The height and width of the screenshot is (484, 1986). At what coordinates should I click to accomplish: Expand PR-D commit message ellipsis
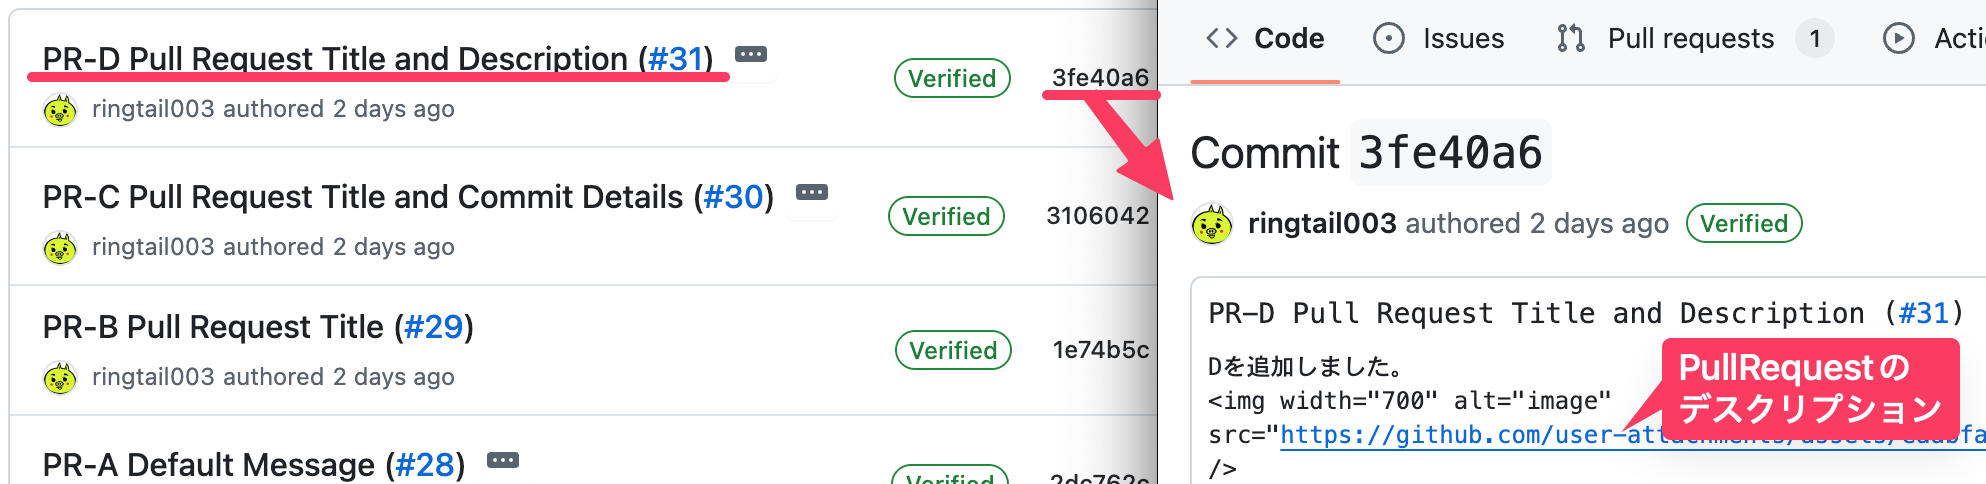click(751, 54)
